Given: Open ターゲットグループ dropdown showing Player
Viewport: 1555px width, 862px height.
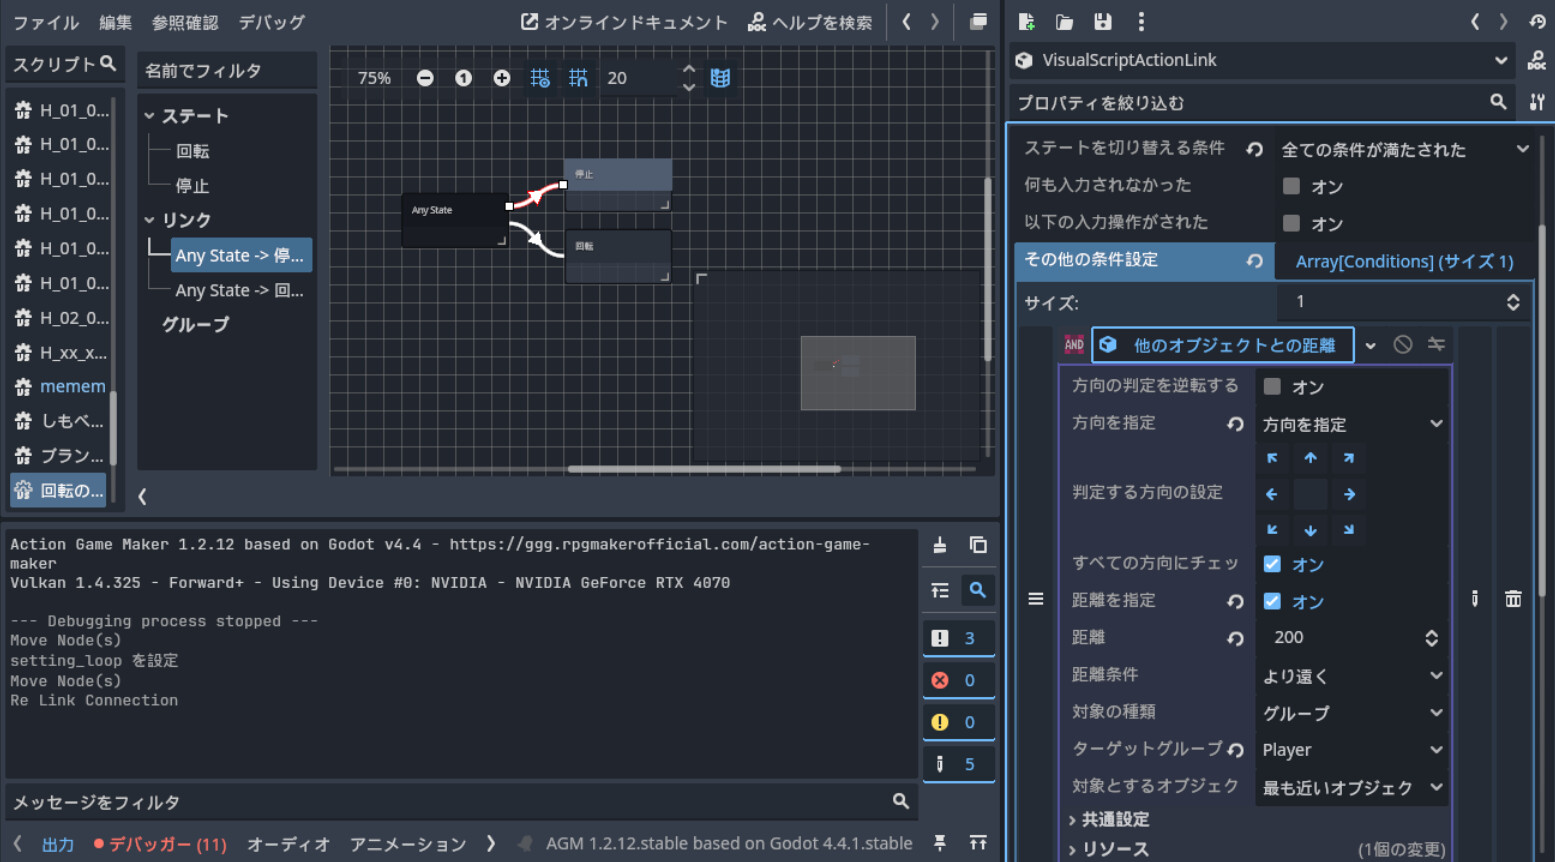Looking at the screenshot, I should [1352, 750].
